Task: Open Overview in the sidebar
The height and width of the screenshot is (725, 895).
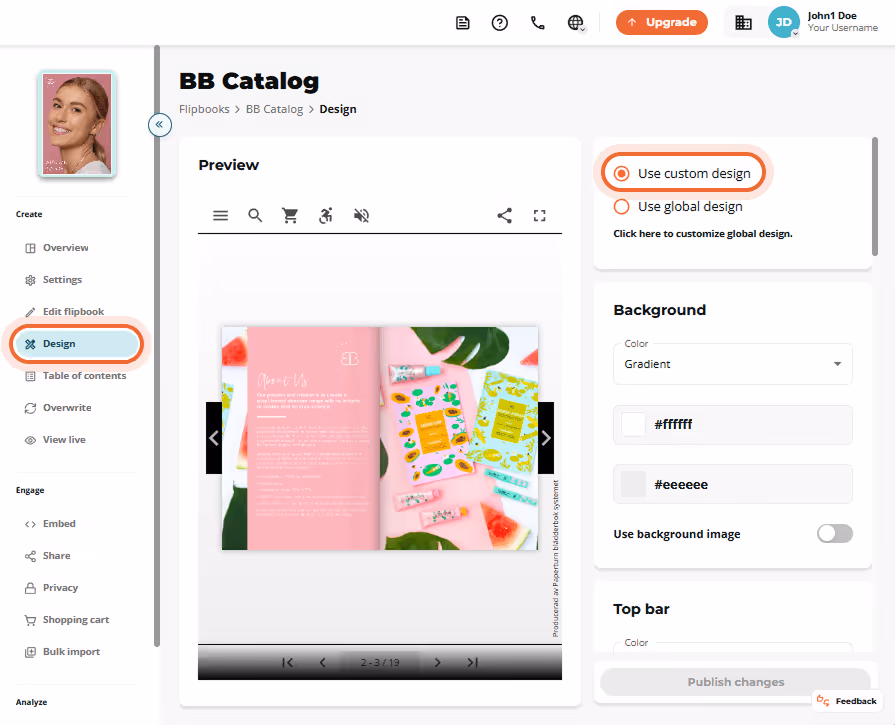Action: click(x=66, y=248)
